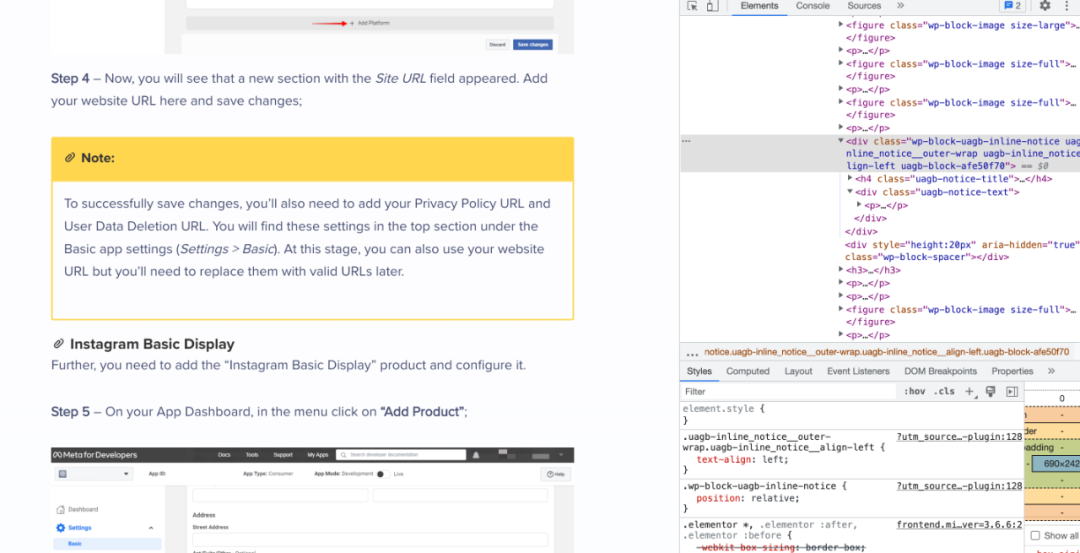Open the frontend.mi…ver=3.6.6:2 source link

(959, 525)
